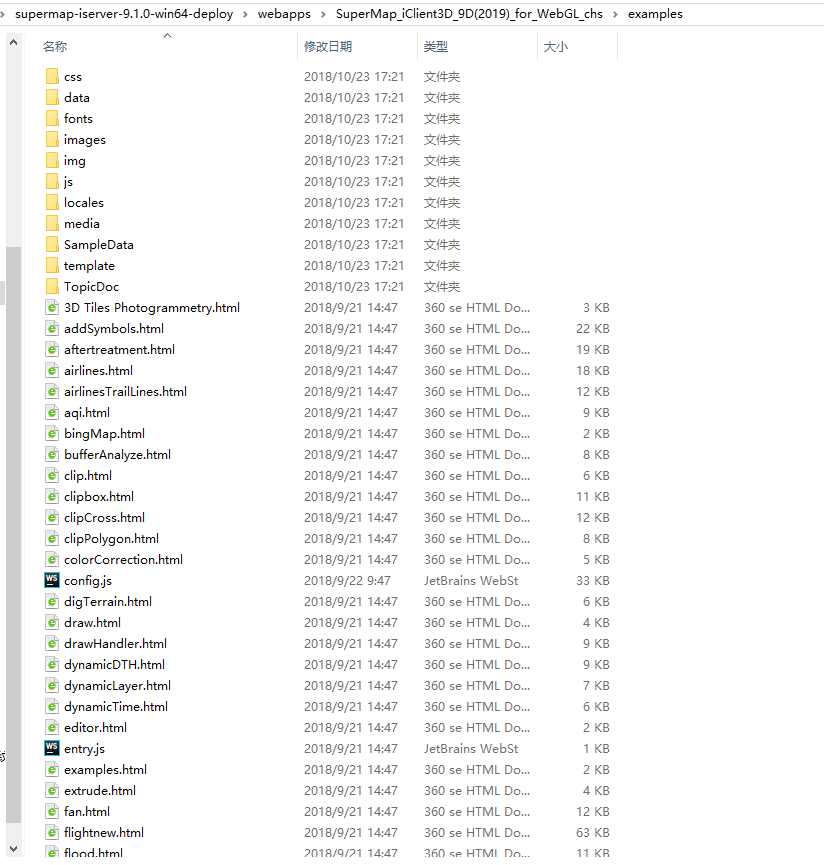Screen dimensions: 824x865
Task: Click the HTML icon of aqi.html
Action: tap(52, 412)
